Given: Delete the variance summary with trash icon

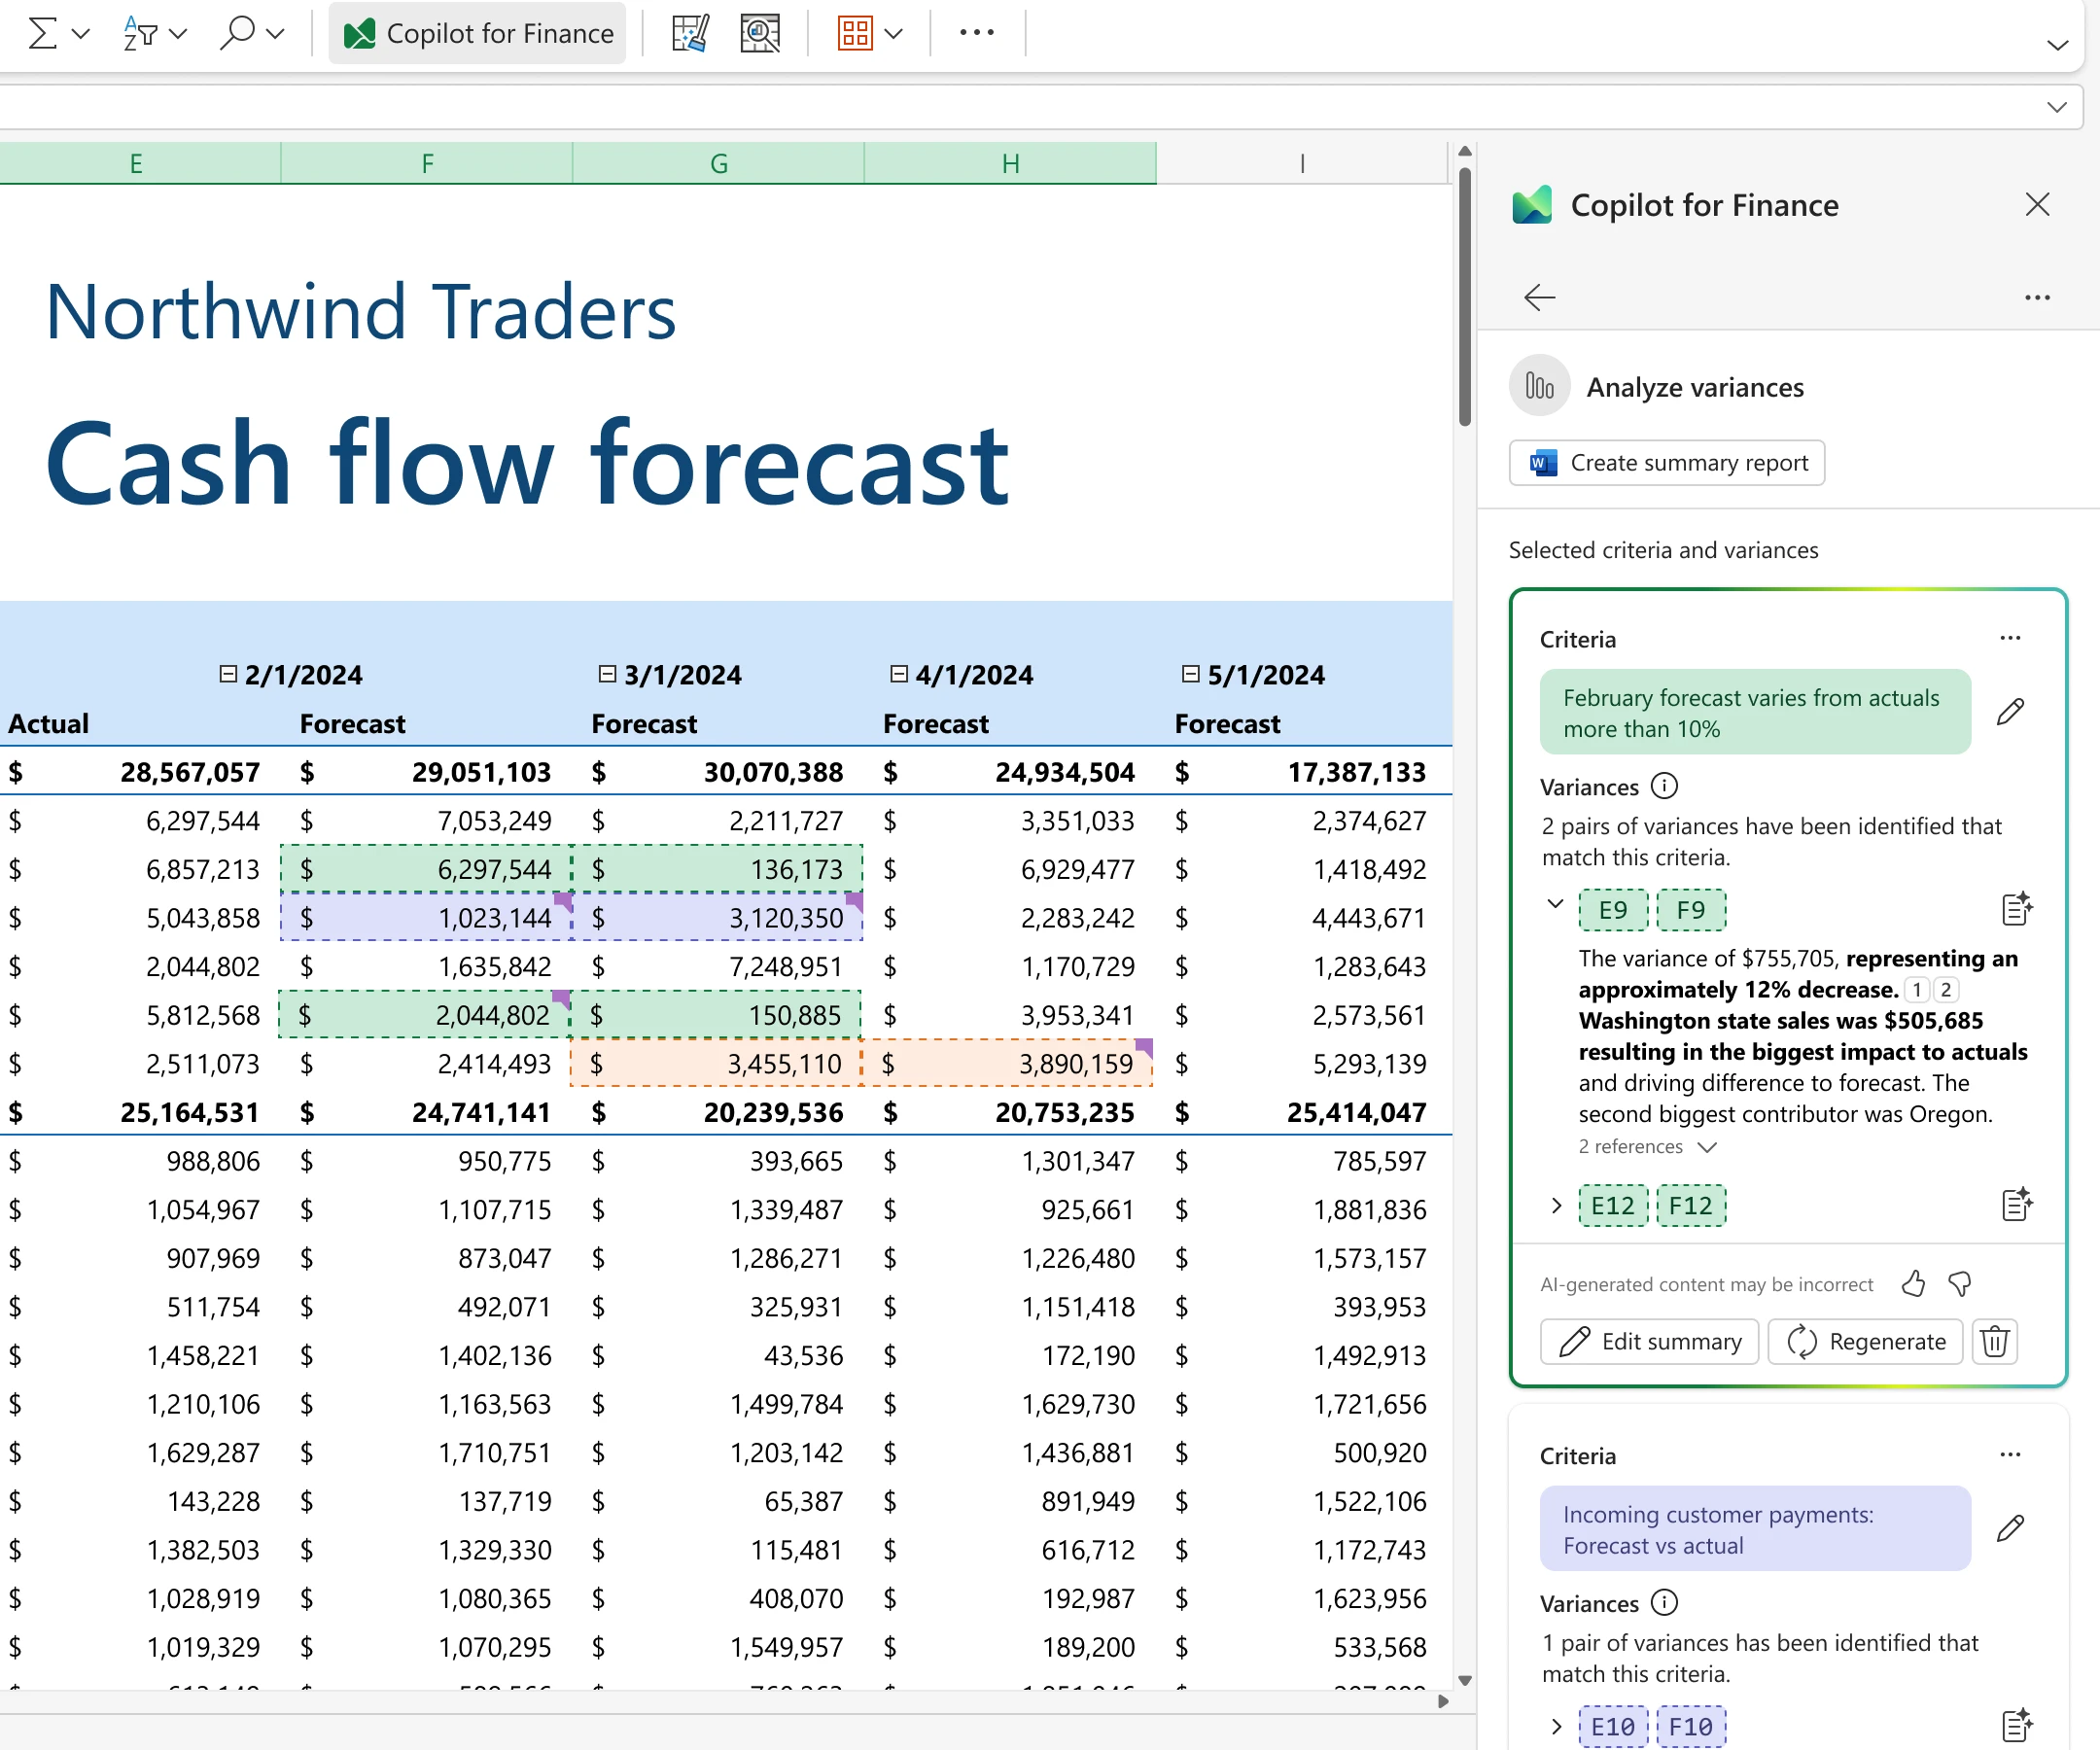Looking at the screenshot, I should [x=1994, y=1341].
